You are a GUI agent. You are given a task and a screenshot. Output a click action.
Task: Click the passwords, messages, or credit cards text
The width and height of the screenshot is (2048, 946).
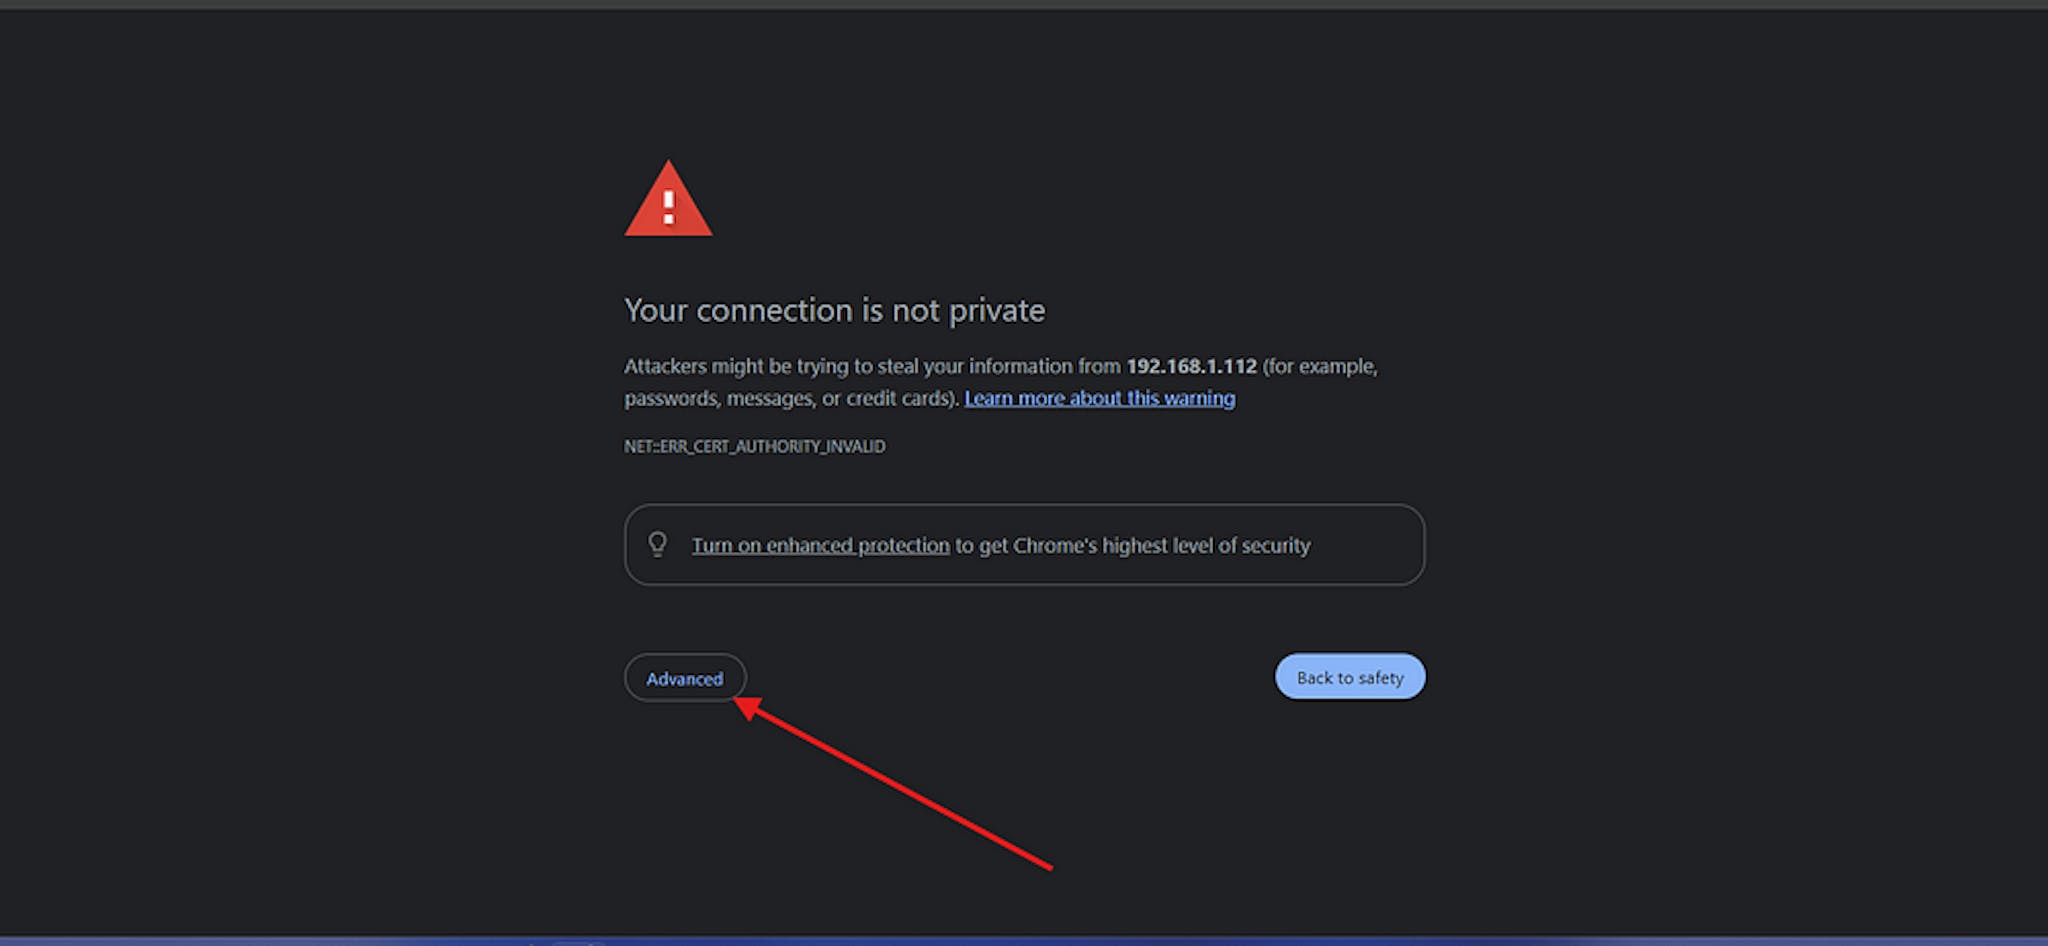pyautogui.click(x=791, y=398)
